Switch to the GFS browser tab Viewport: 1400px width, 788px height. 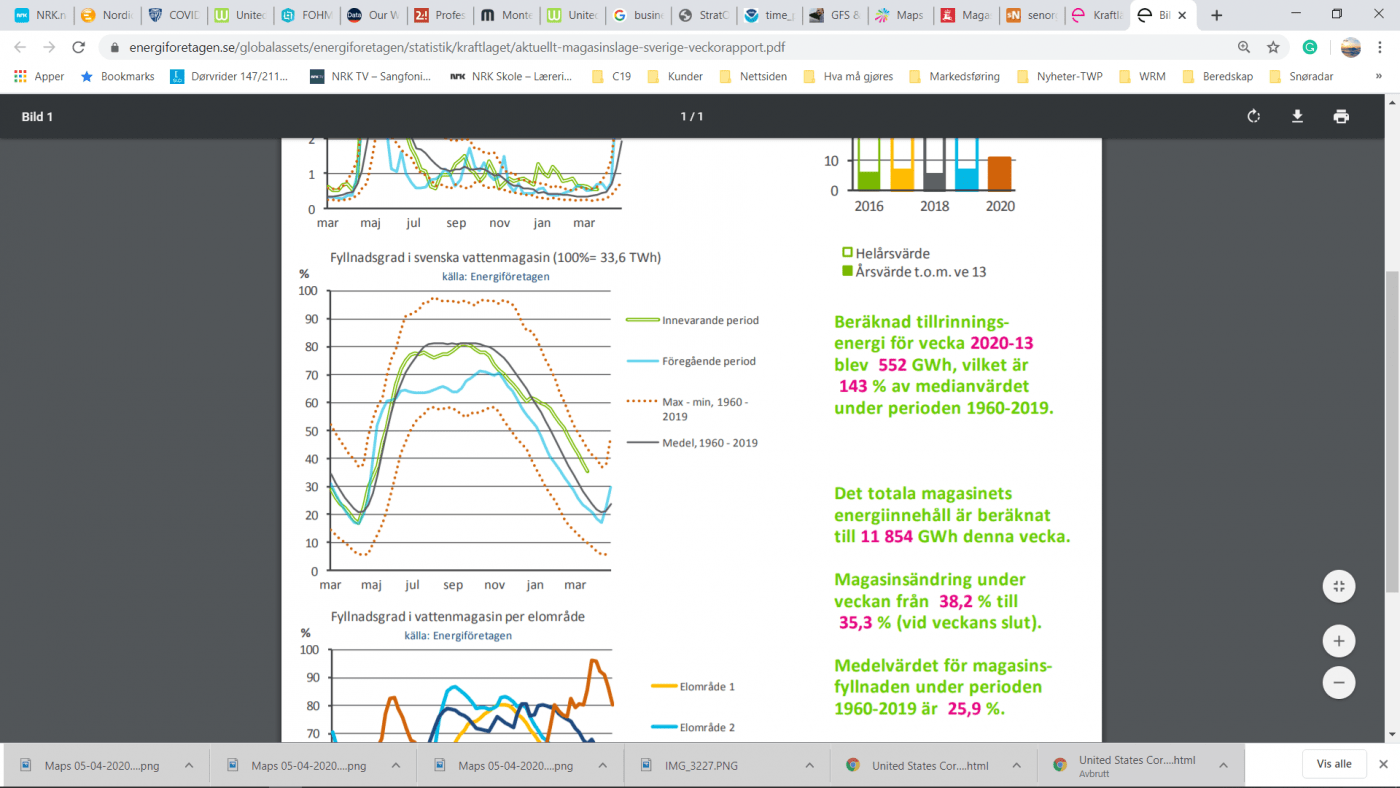[x=834, y=15]
